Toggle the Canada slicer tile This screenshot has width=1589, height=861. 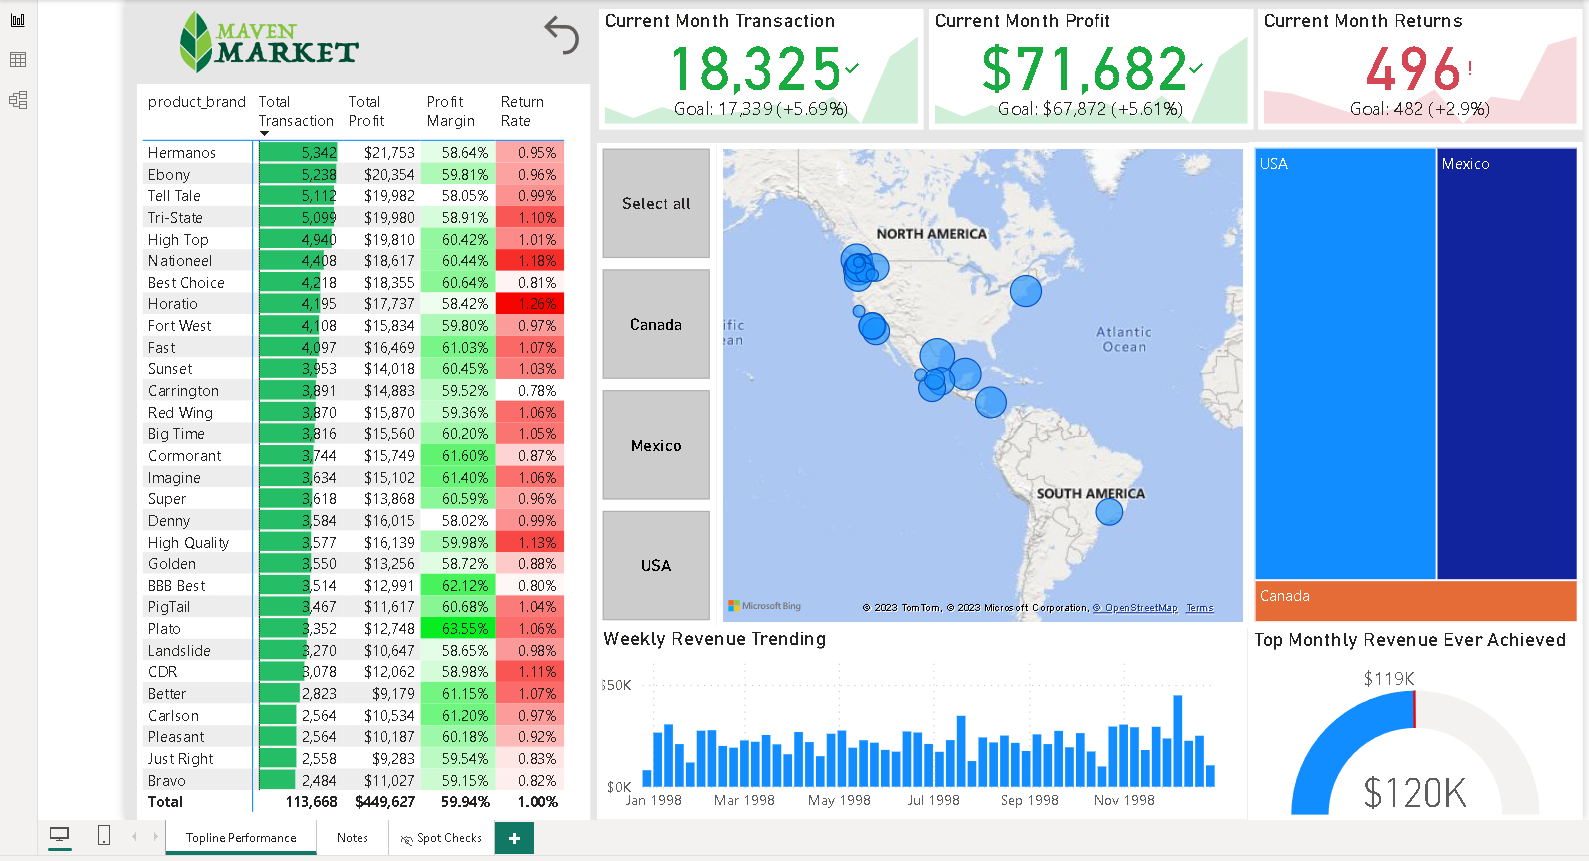pyautogui.click(x=656, y=324)
